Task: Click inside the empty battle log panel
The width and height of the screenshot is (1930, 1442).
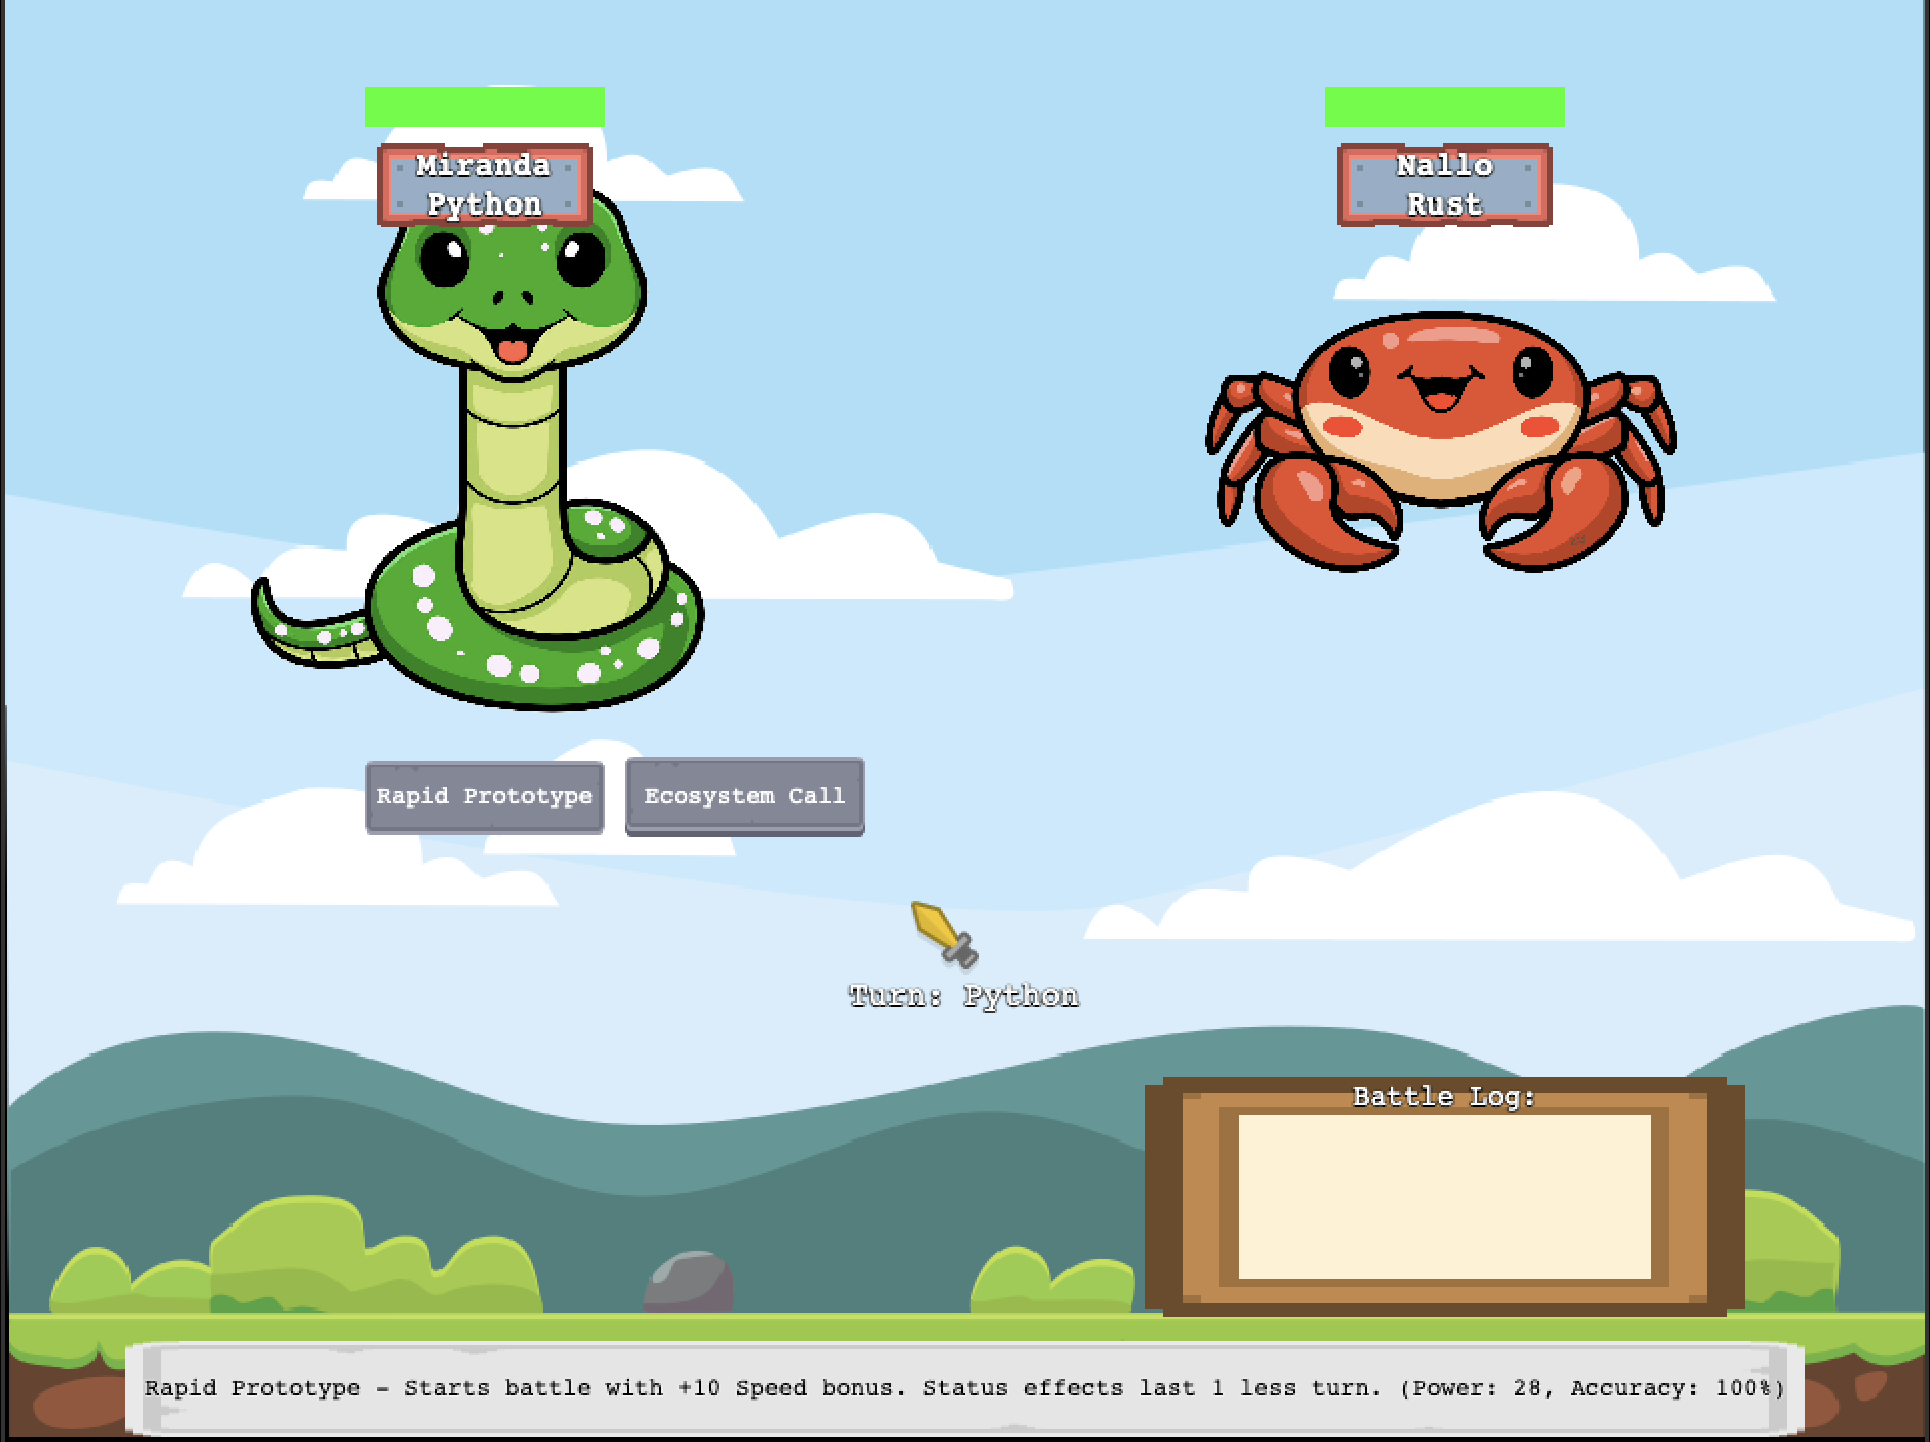Action: pos(1445,1197)
